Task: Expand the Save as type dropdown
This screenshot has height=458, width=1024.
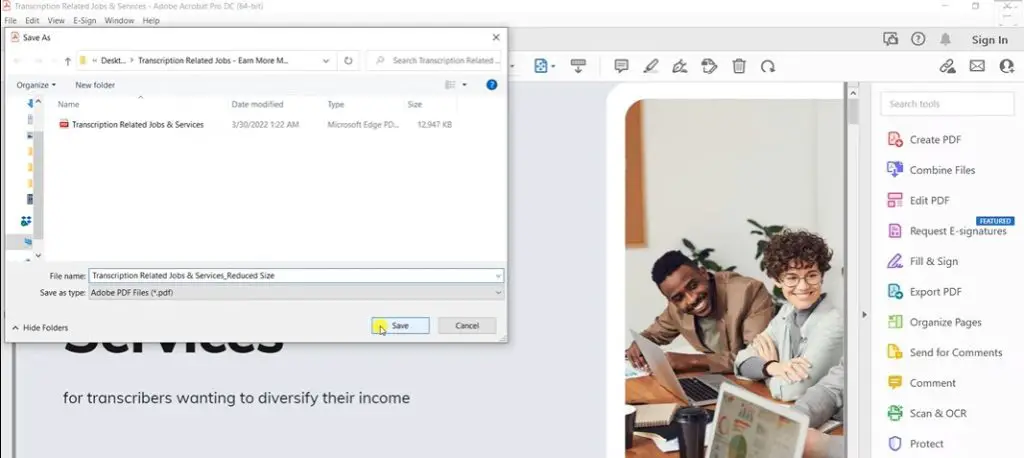Action: 296,293
